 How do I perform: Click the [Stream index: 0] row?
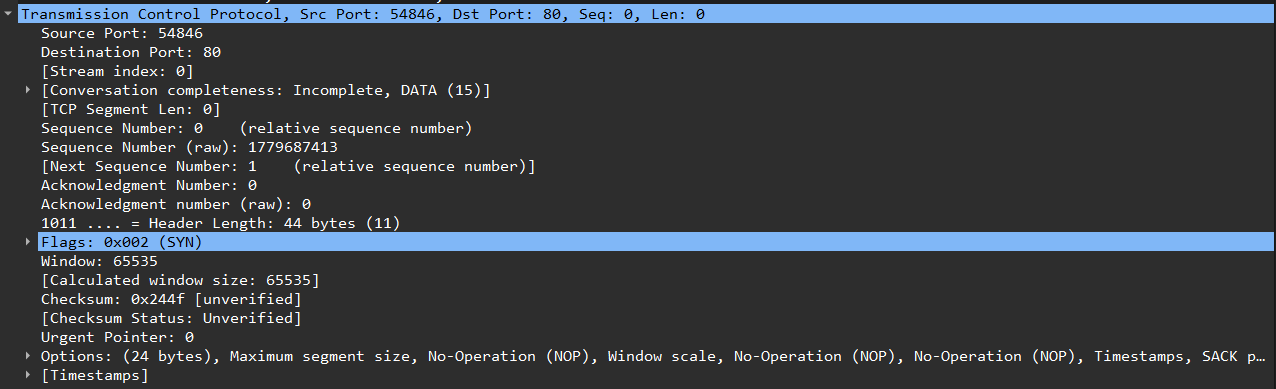tap(117, 71)
